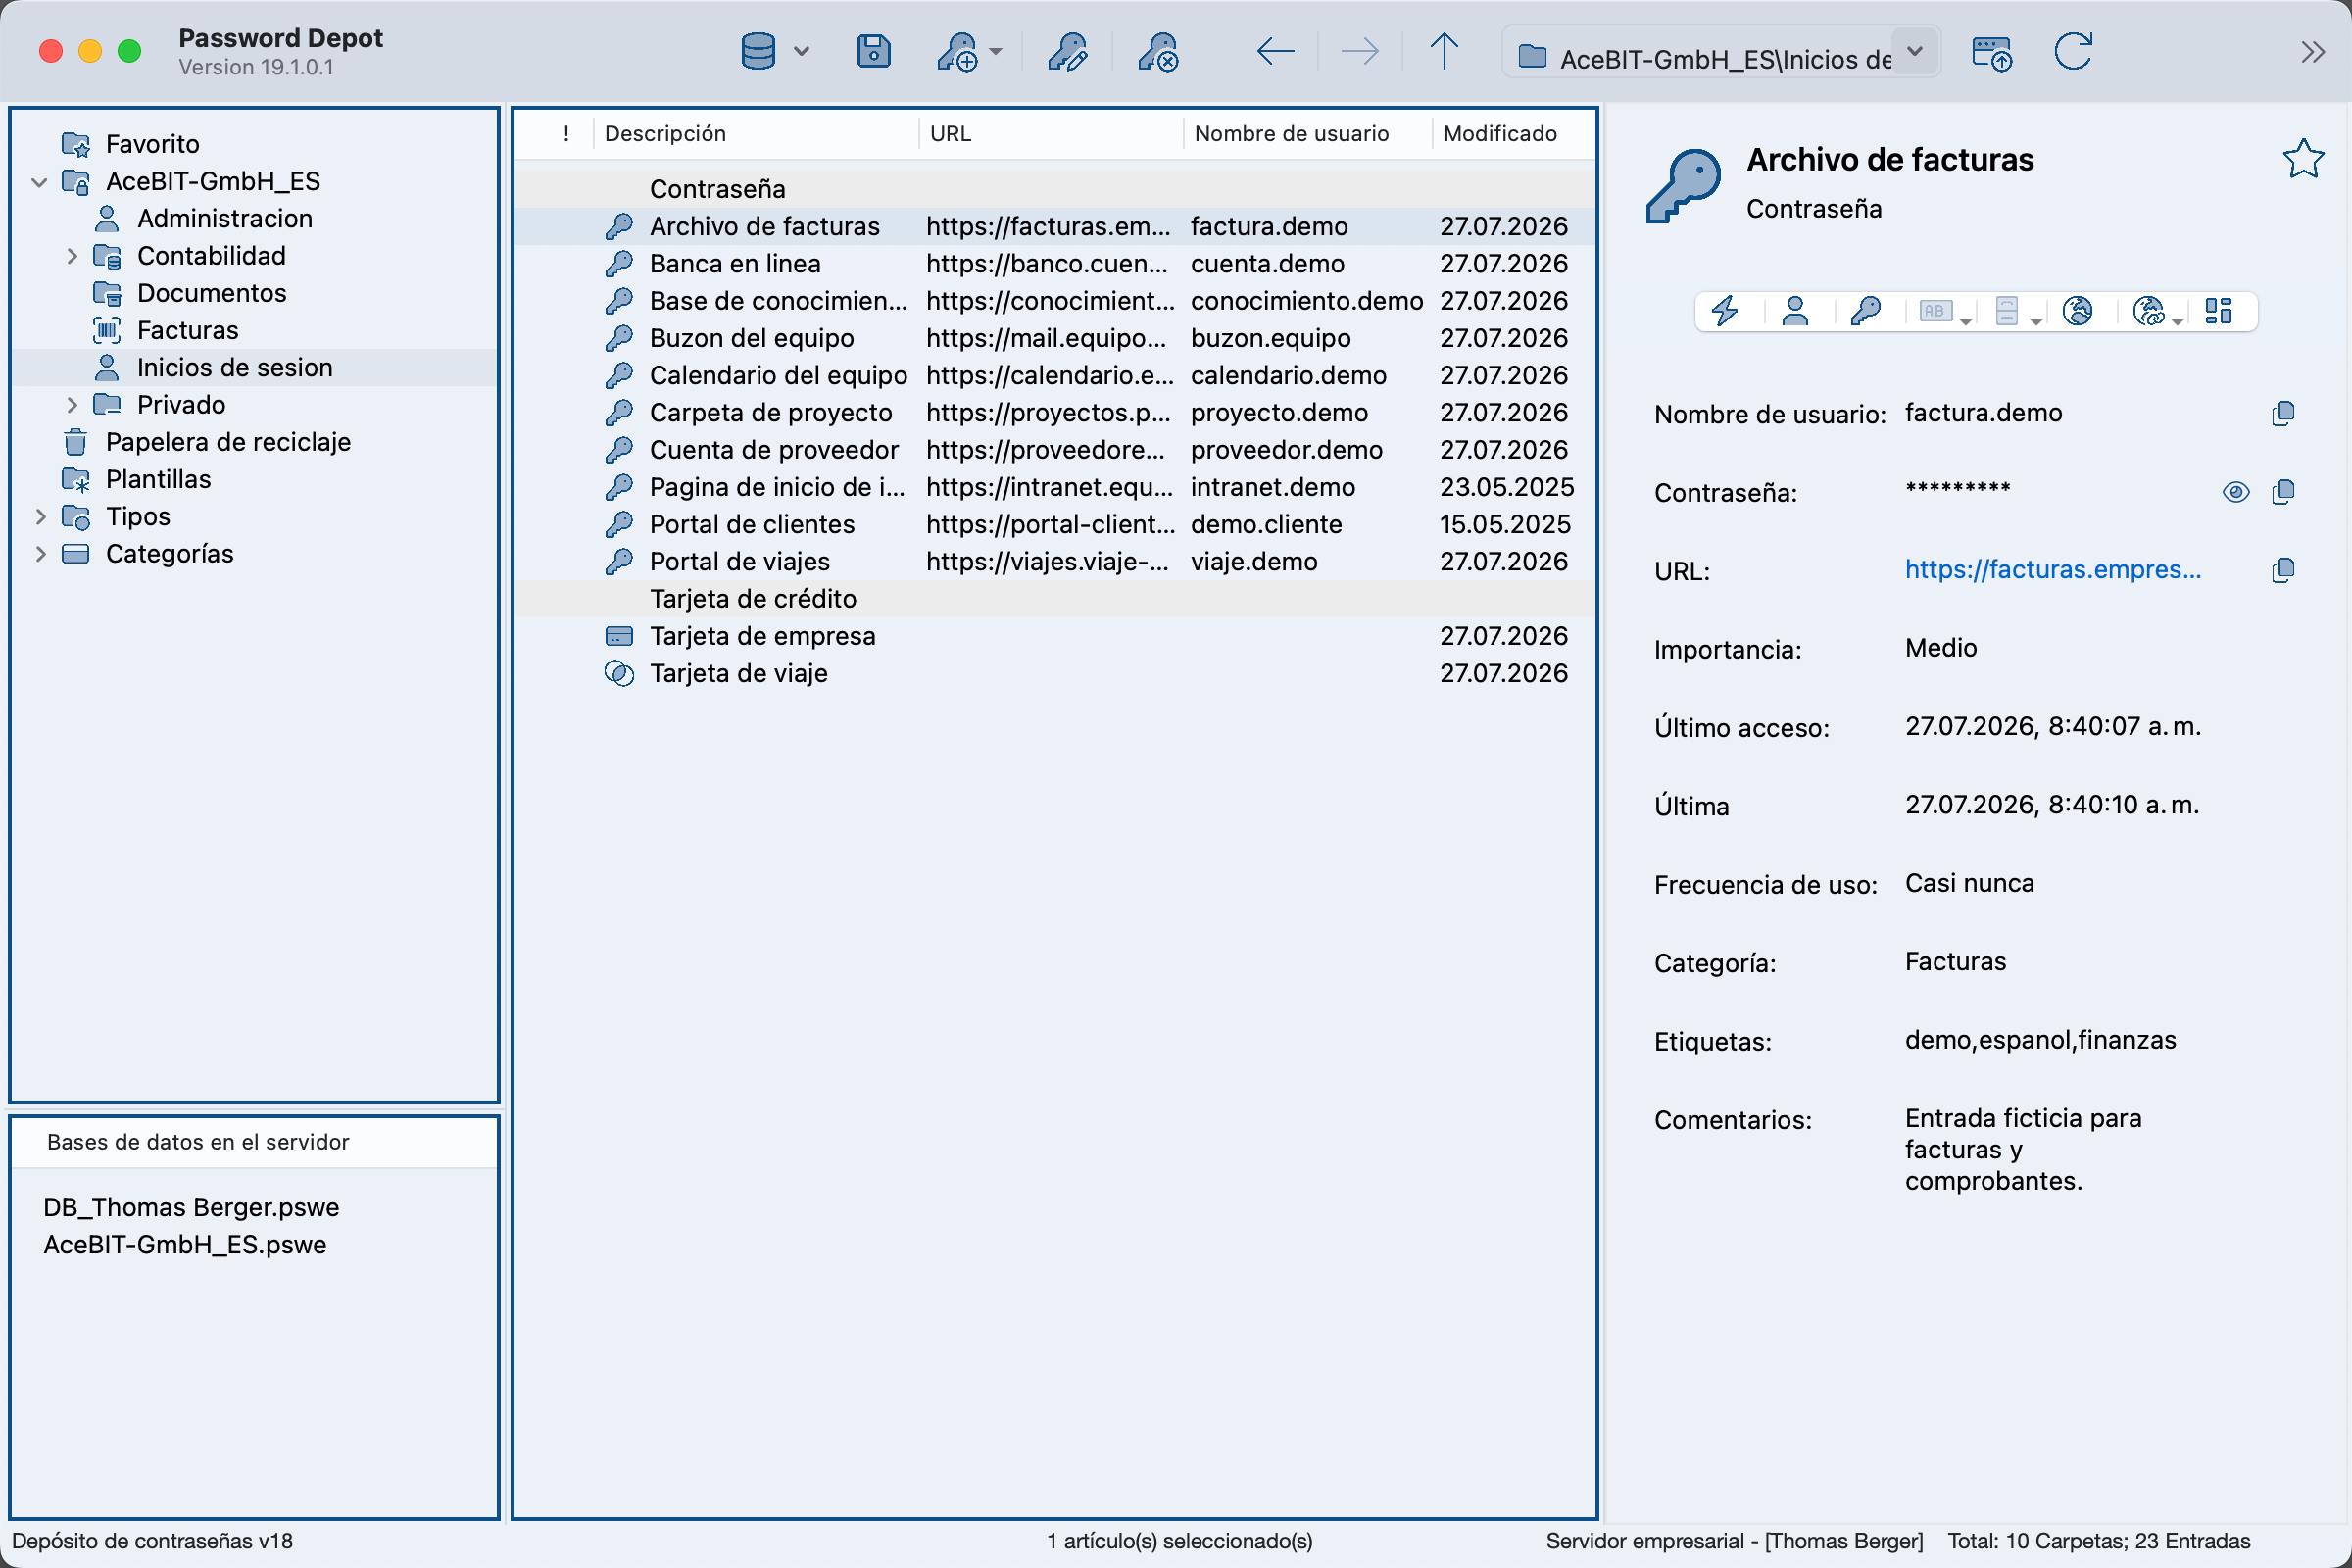
Task: Click the card icon beside Tarjeta de empresa
Action: click(x=619, y=636)
